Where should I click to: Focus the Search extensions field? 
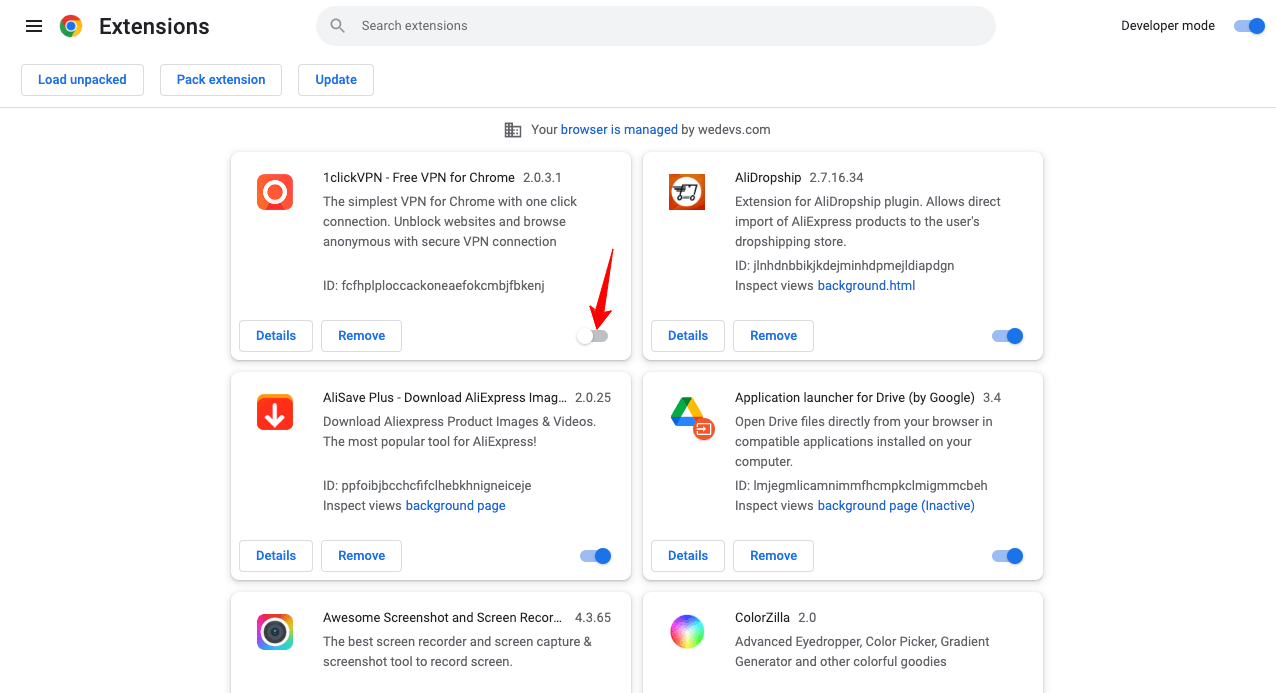[x=656, y=26]
